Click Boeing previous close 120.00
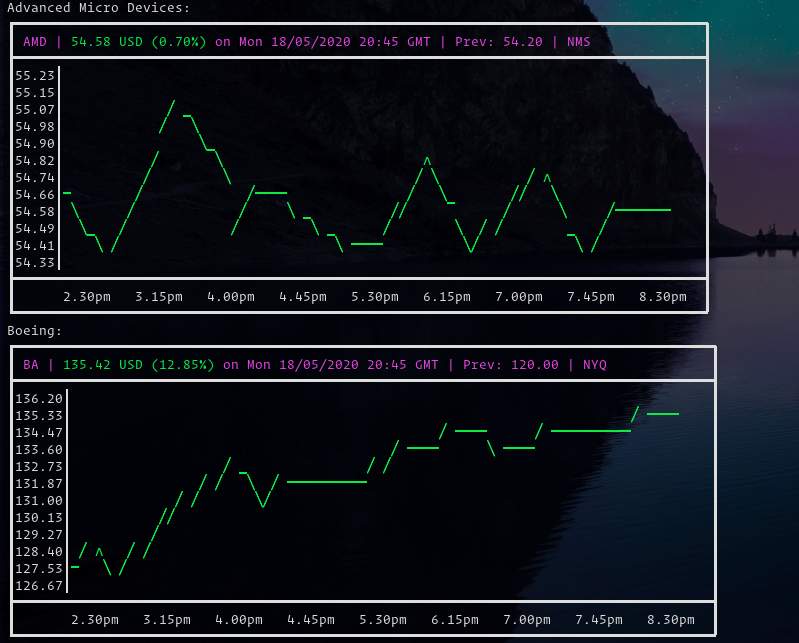Image resolution: width=799 pixels, height=643 pixels. pos(535,365)
